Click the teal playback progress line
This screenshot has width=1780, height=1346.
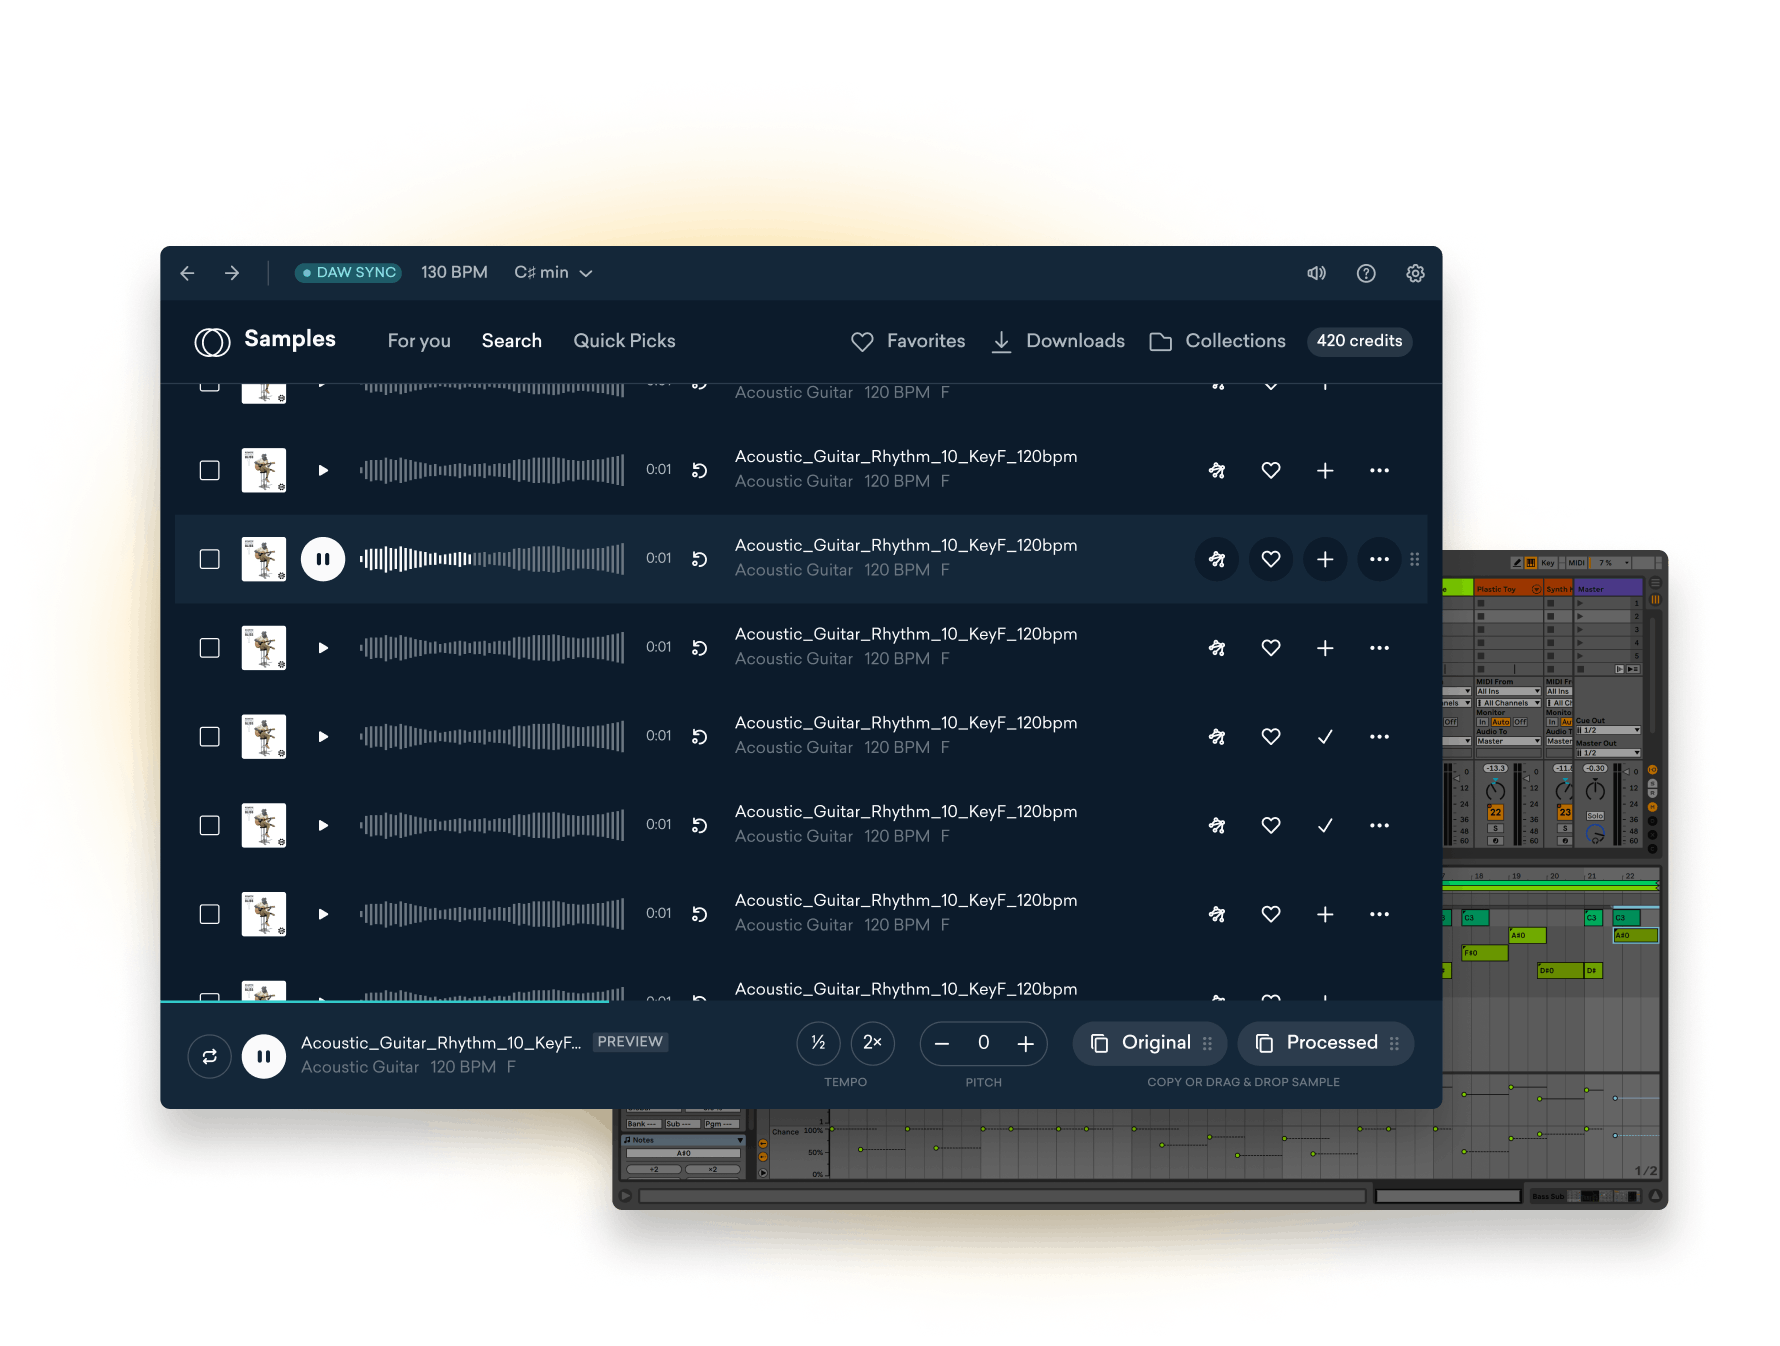[x=385, y=1001]
